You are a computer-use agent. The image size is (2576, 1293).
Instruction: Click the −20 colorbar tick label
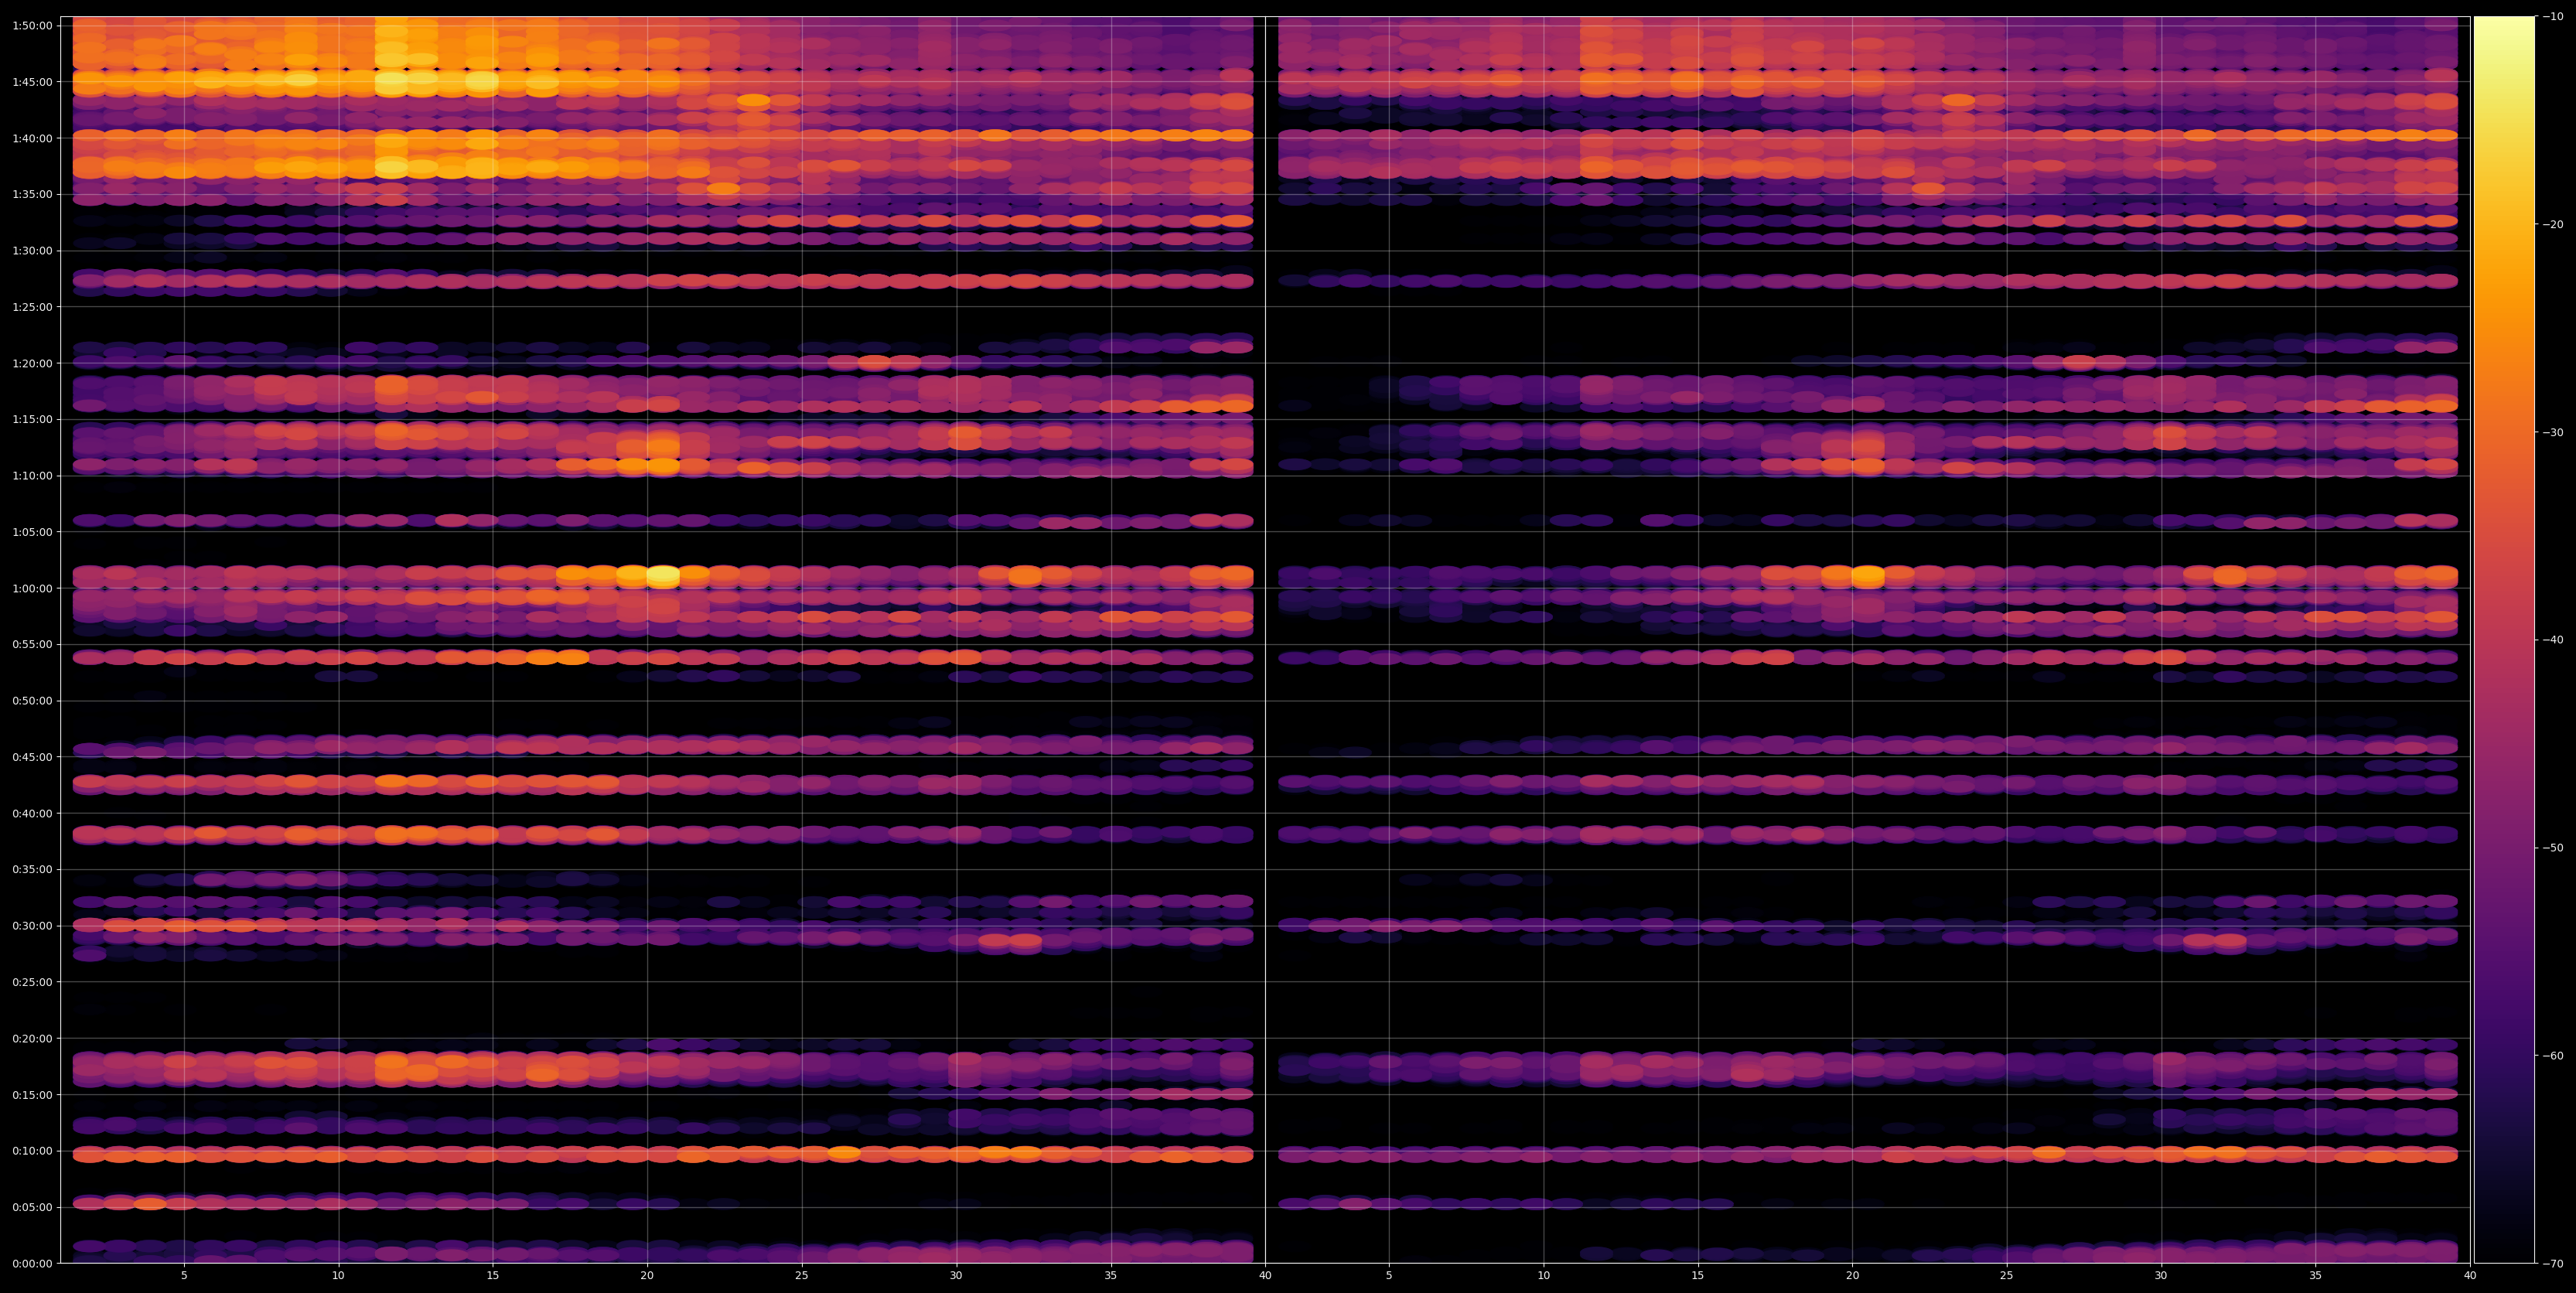(x=2553, y=224)
